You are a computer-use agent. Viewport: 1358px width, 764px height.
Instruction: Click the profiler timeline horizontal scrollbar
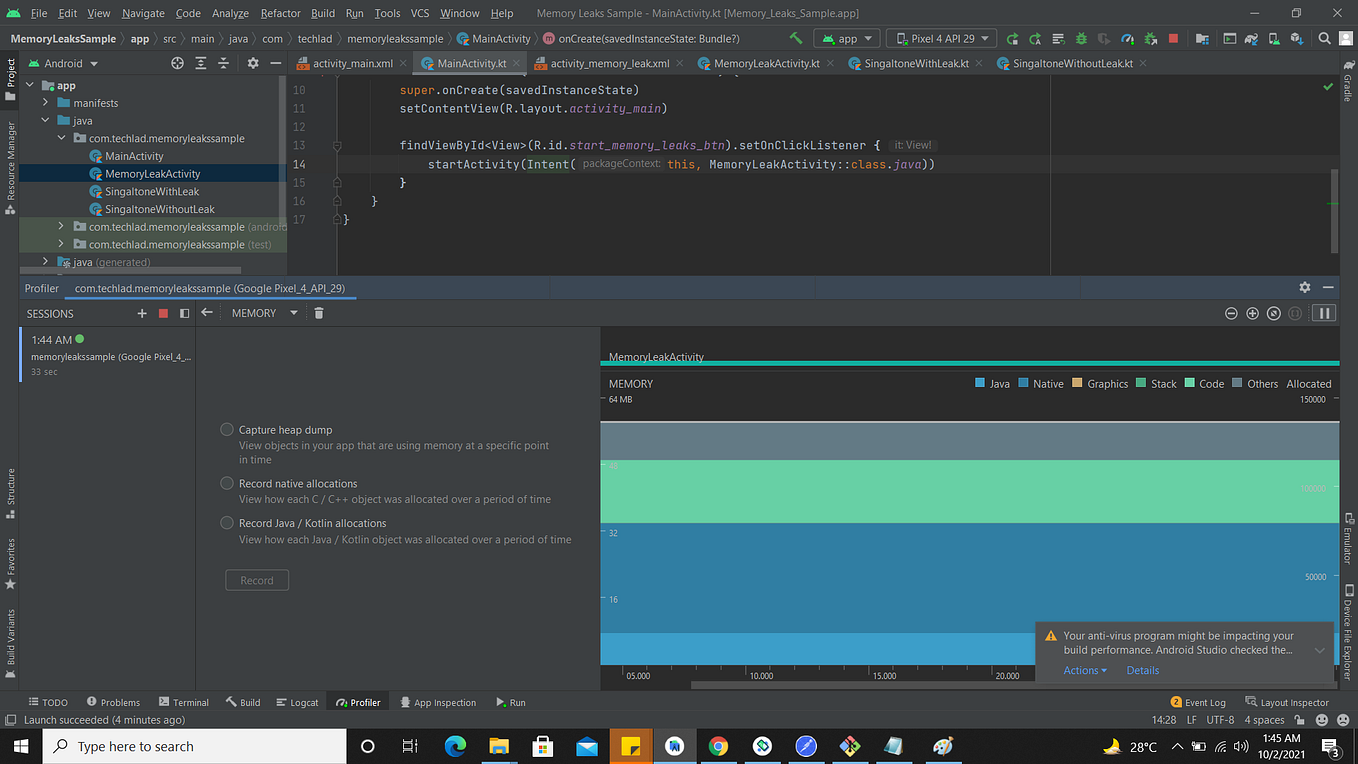pos(860,685)
